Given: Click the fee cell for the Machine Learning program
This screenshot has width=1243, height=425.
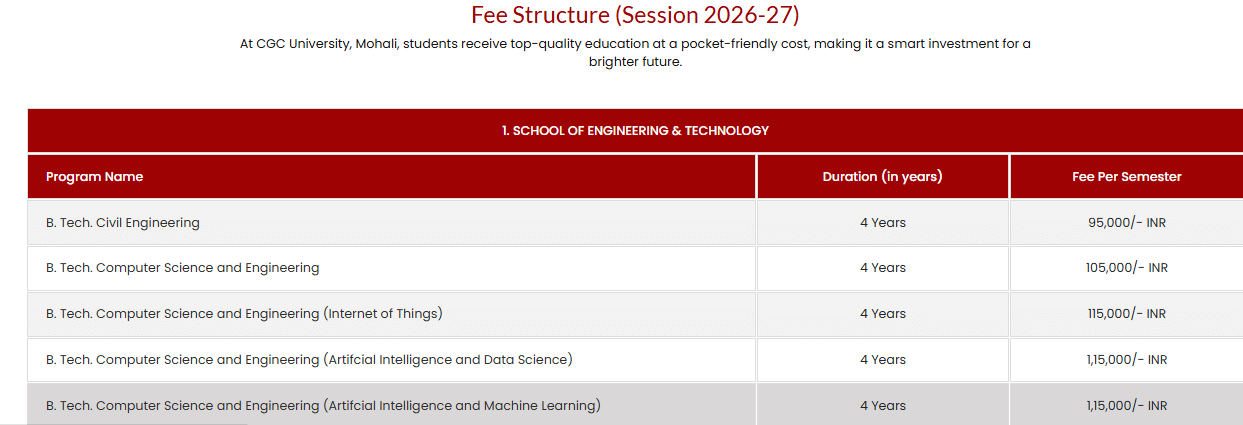Looking at the screenshot, I should pyautogui.click(x=1126, y=406).
